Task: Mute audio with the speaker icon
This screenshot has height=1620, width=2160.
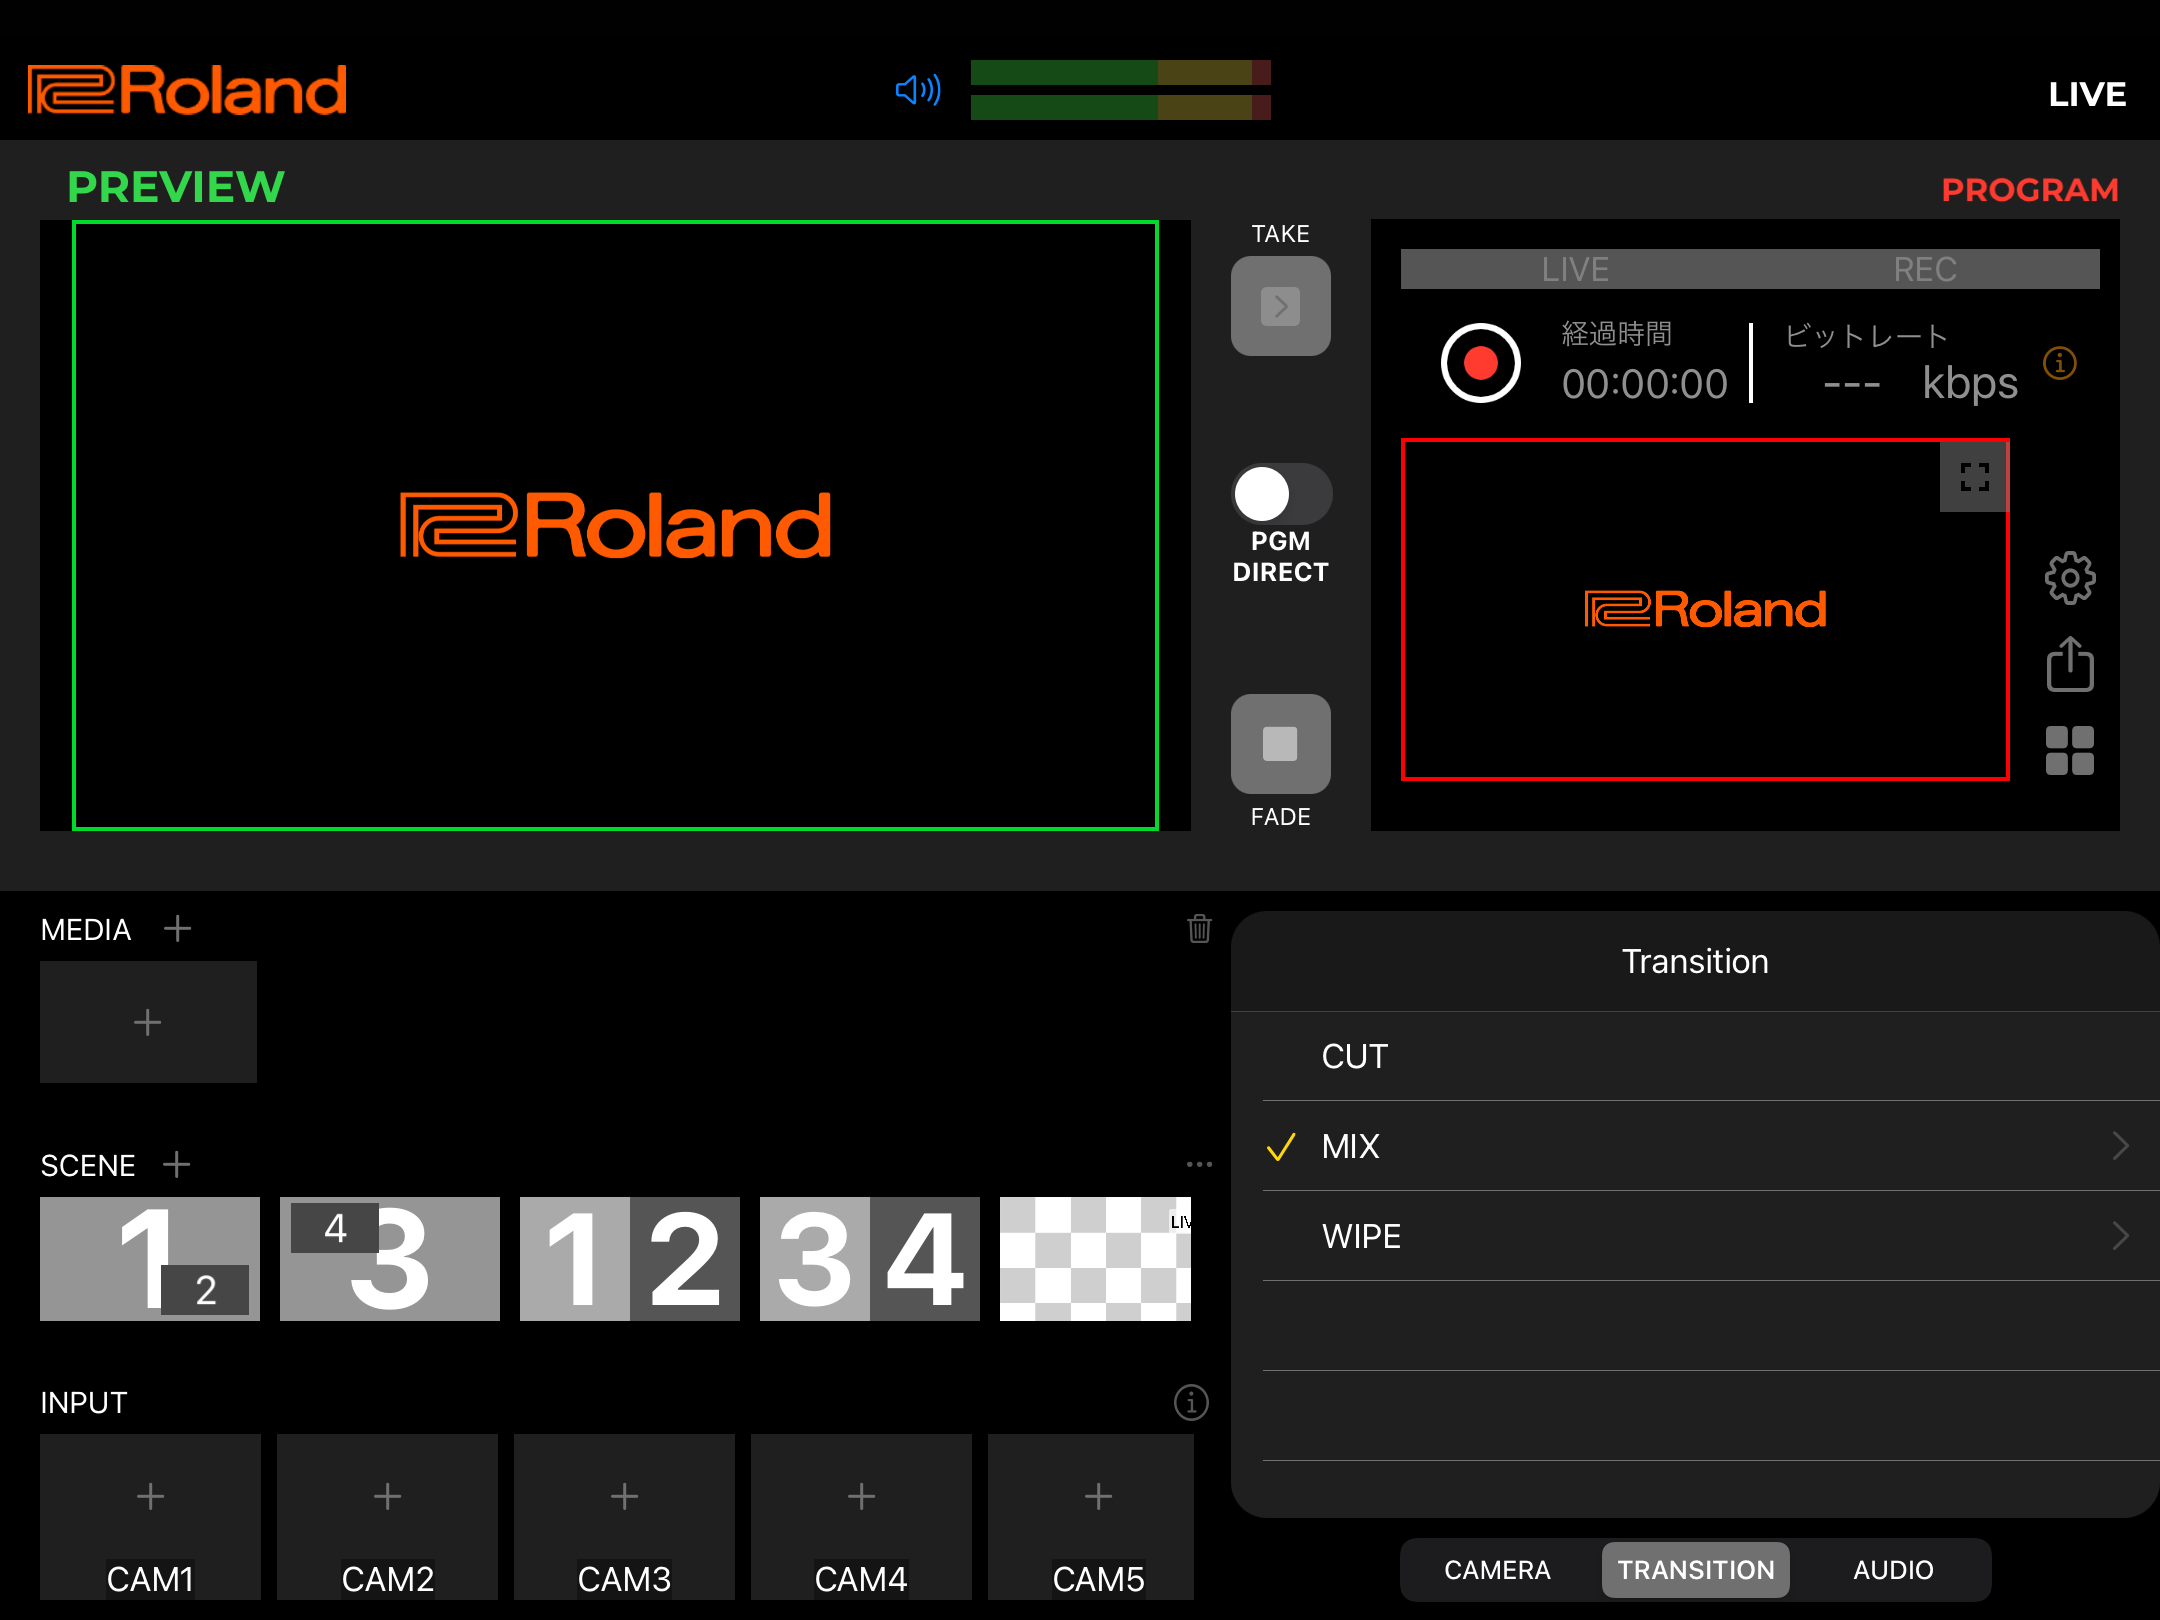Action: (x=918, y=90)
